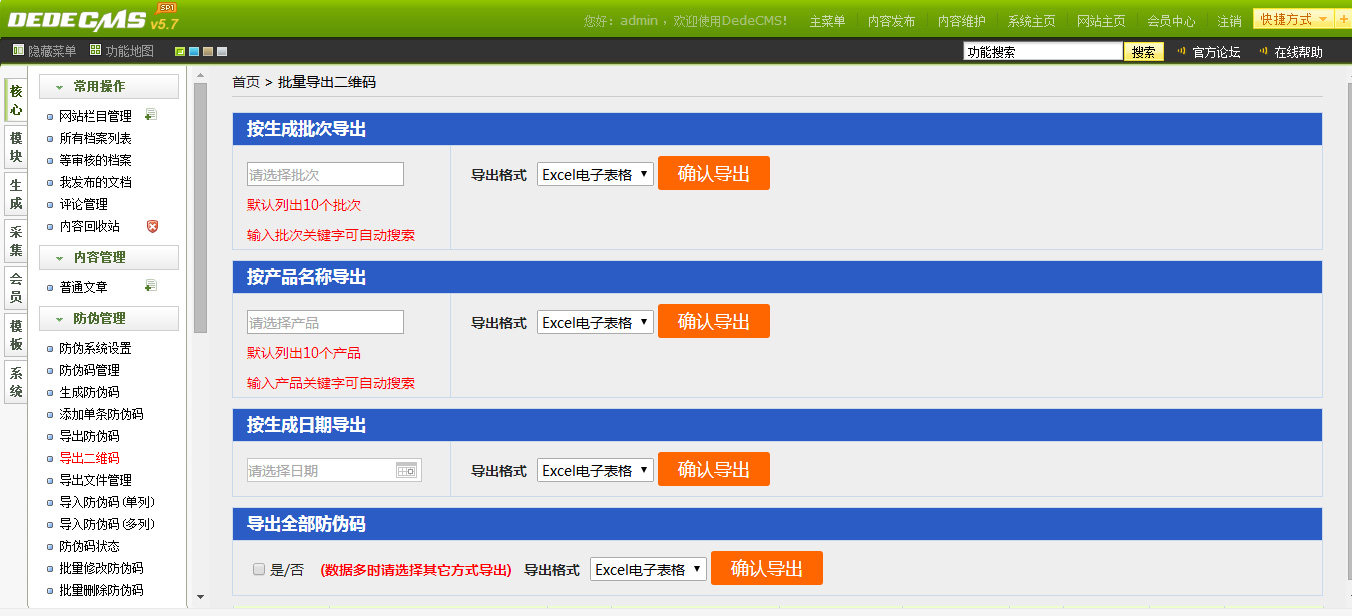Screen dimensions: 1352x616
Task: Click the icon next to 普通文章
Action: pos(150,286)
